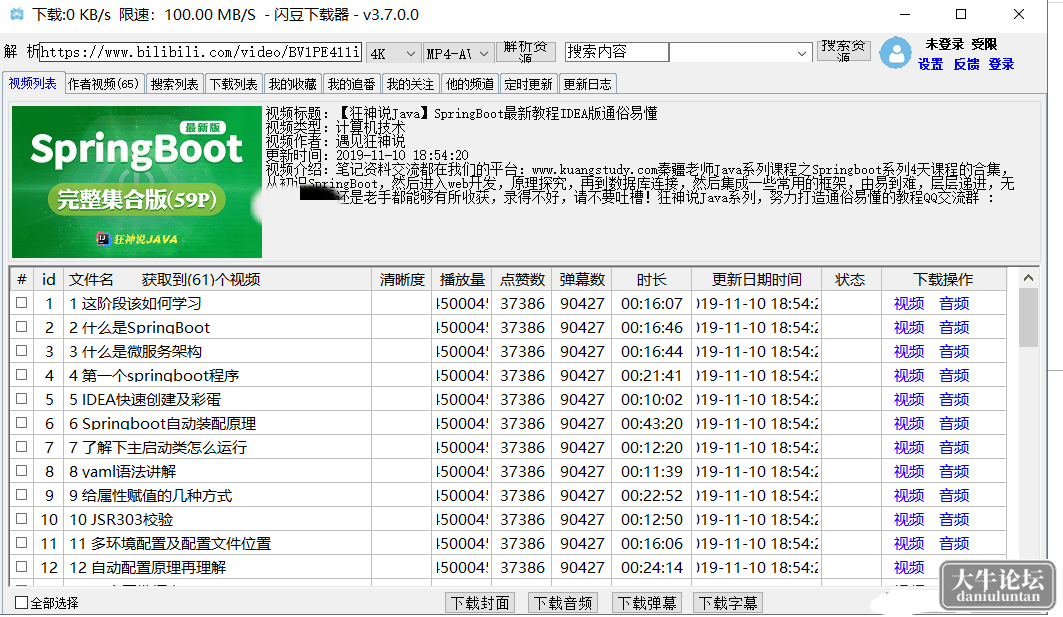
Task: Click 下载封面 button
Action: (480, 603)
